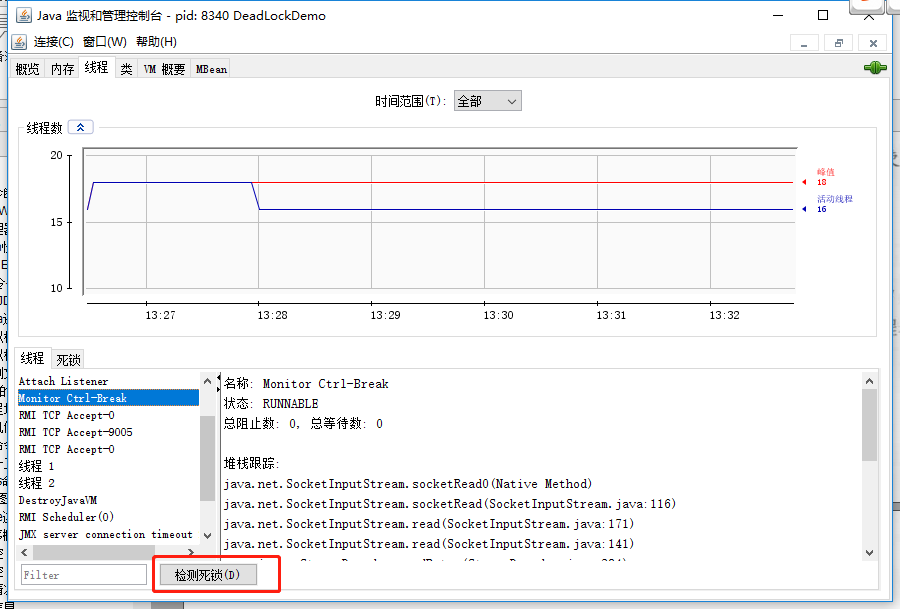Collapse the 线程数 chart panel
Screen dimensions: 900x609
(x=82, y=127)
